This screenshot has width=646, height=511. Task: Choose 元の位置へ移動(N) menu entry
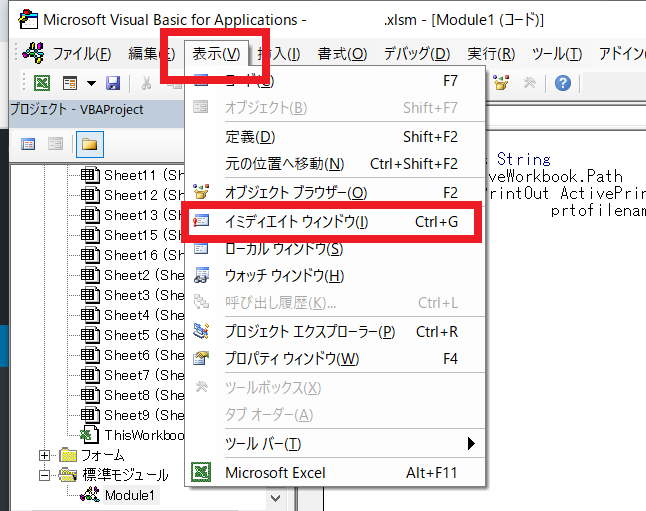pos(335,164)
